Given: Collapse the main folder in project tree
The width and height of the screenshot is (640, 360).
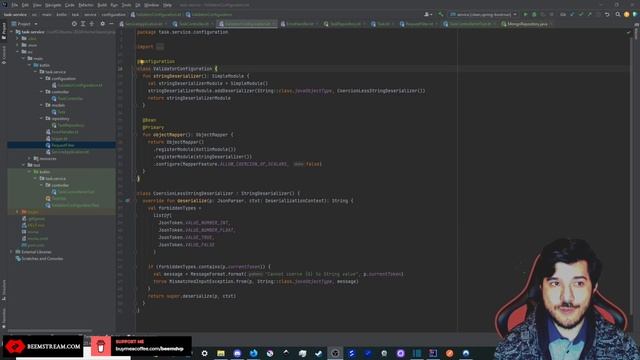Looking at the screenshot, I should (x=24, y=58).
